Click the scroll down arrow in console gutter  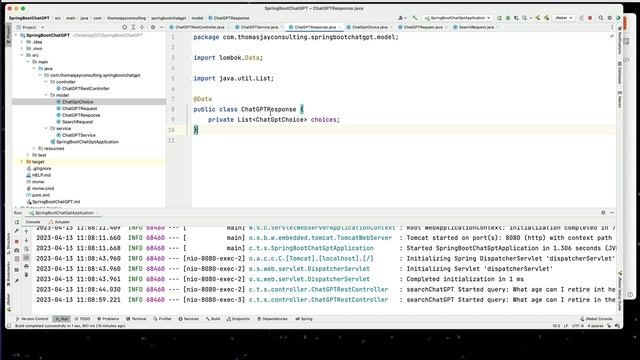pyautogui.click(x=27, y=240)
